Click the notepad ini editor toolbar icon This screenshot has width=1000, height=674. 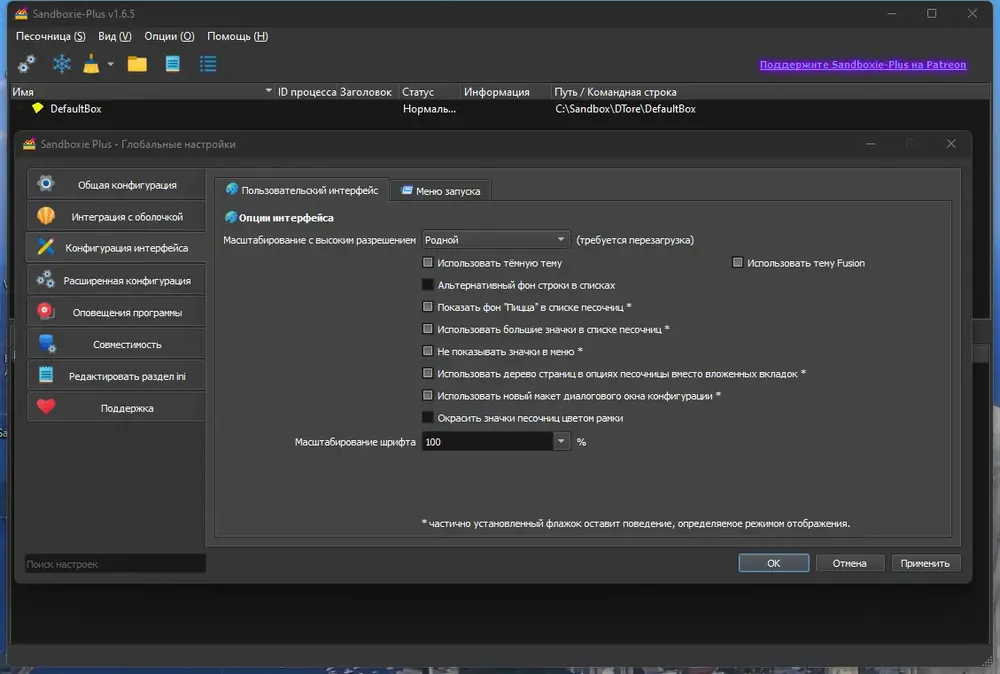tap(172, 64)
